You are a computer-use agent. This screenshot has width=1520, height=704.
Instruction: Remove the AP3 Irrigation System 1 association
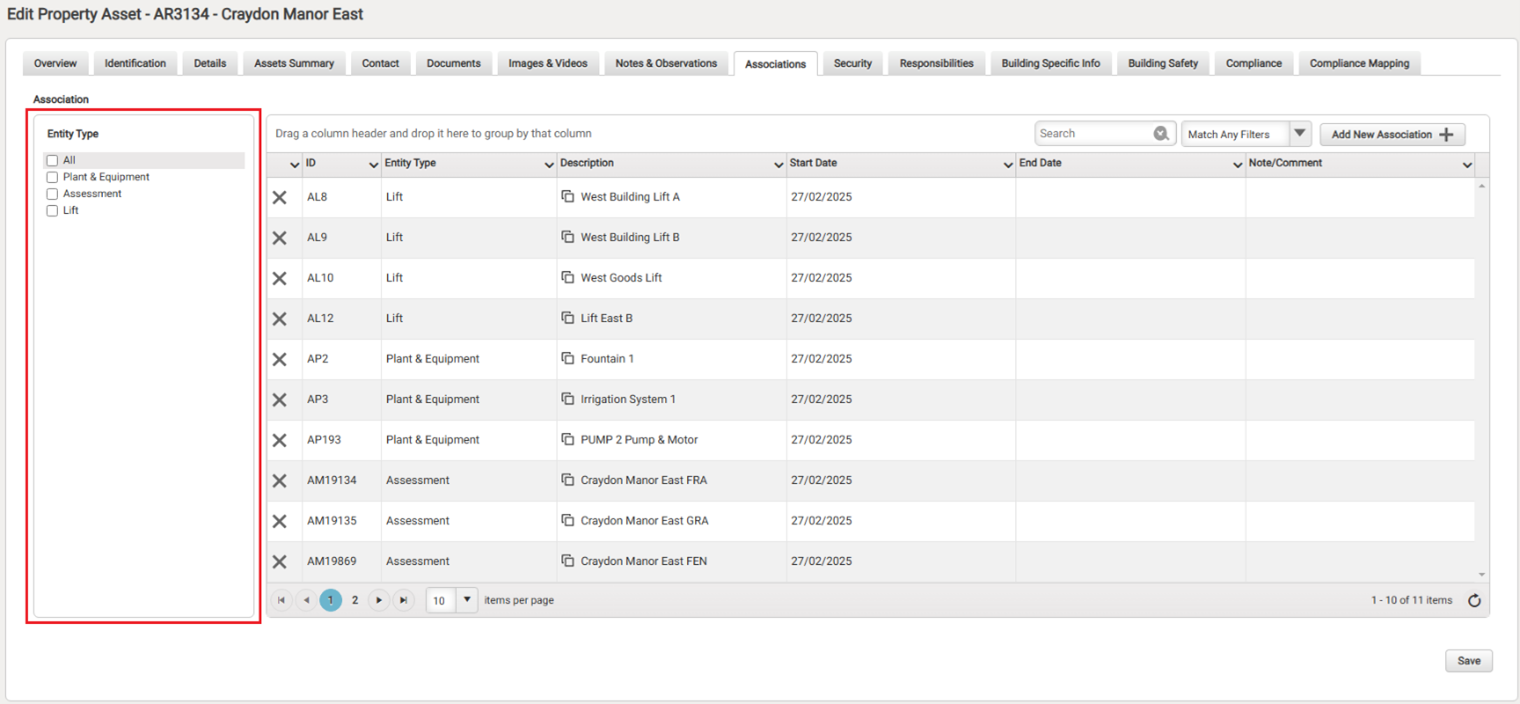280,400
